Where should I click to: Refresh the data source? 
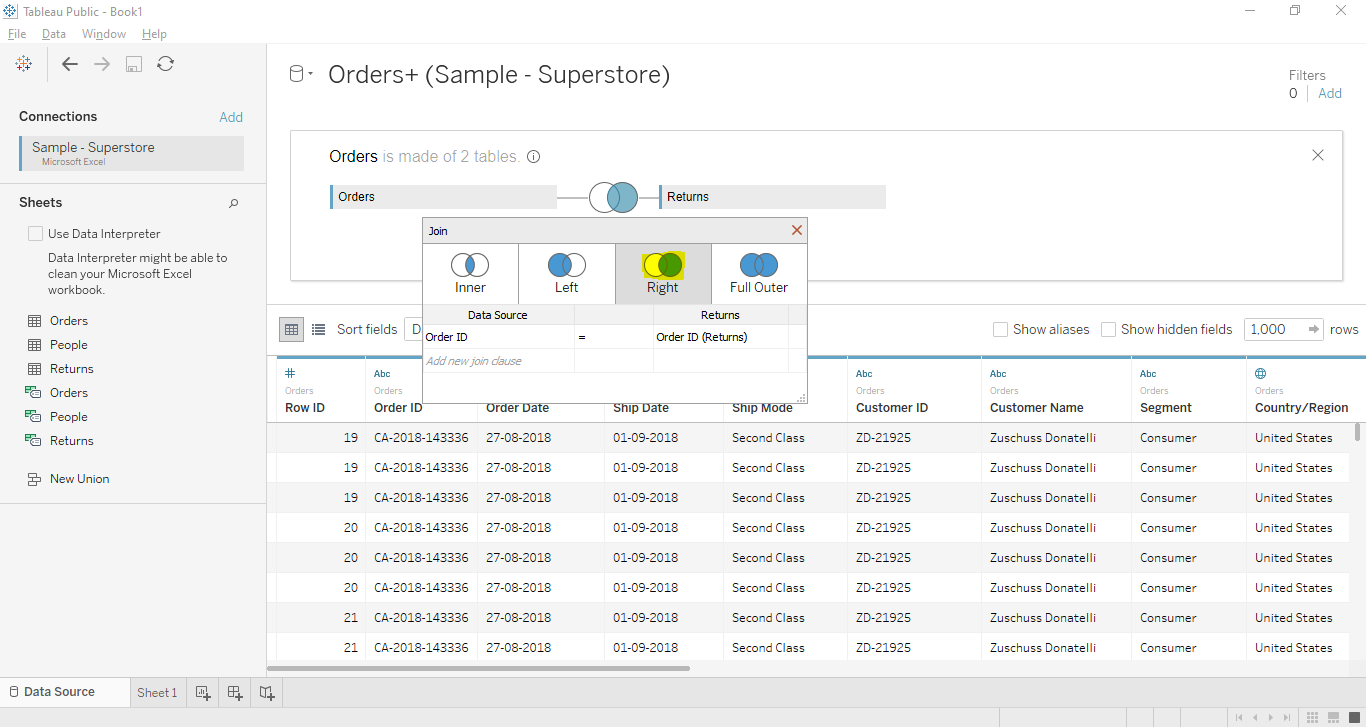[x=166, y=64]
